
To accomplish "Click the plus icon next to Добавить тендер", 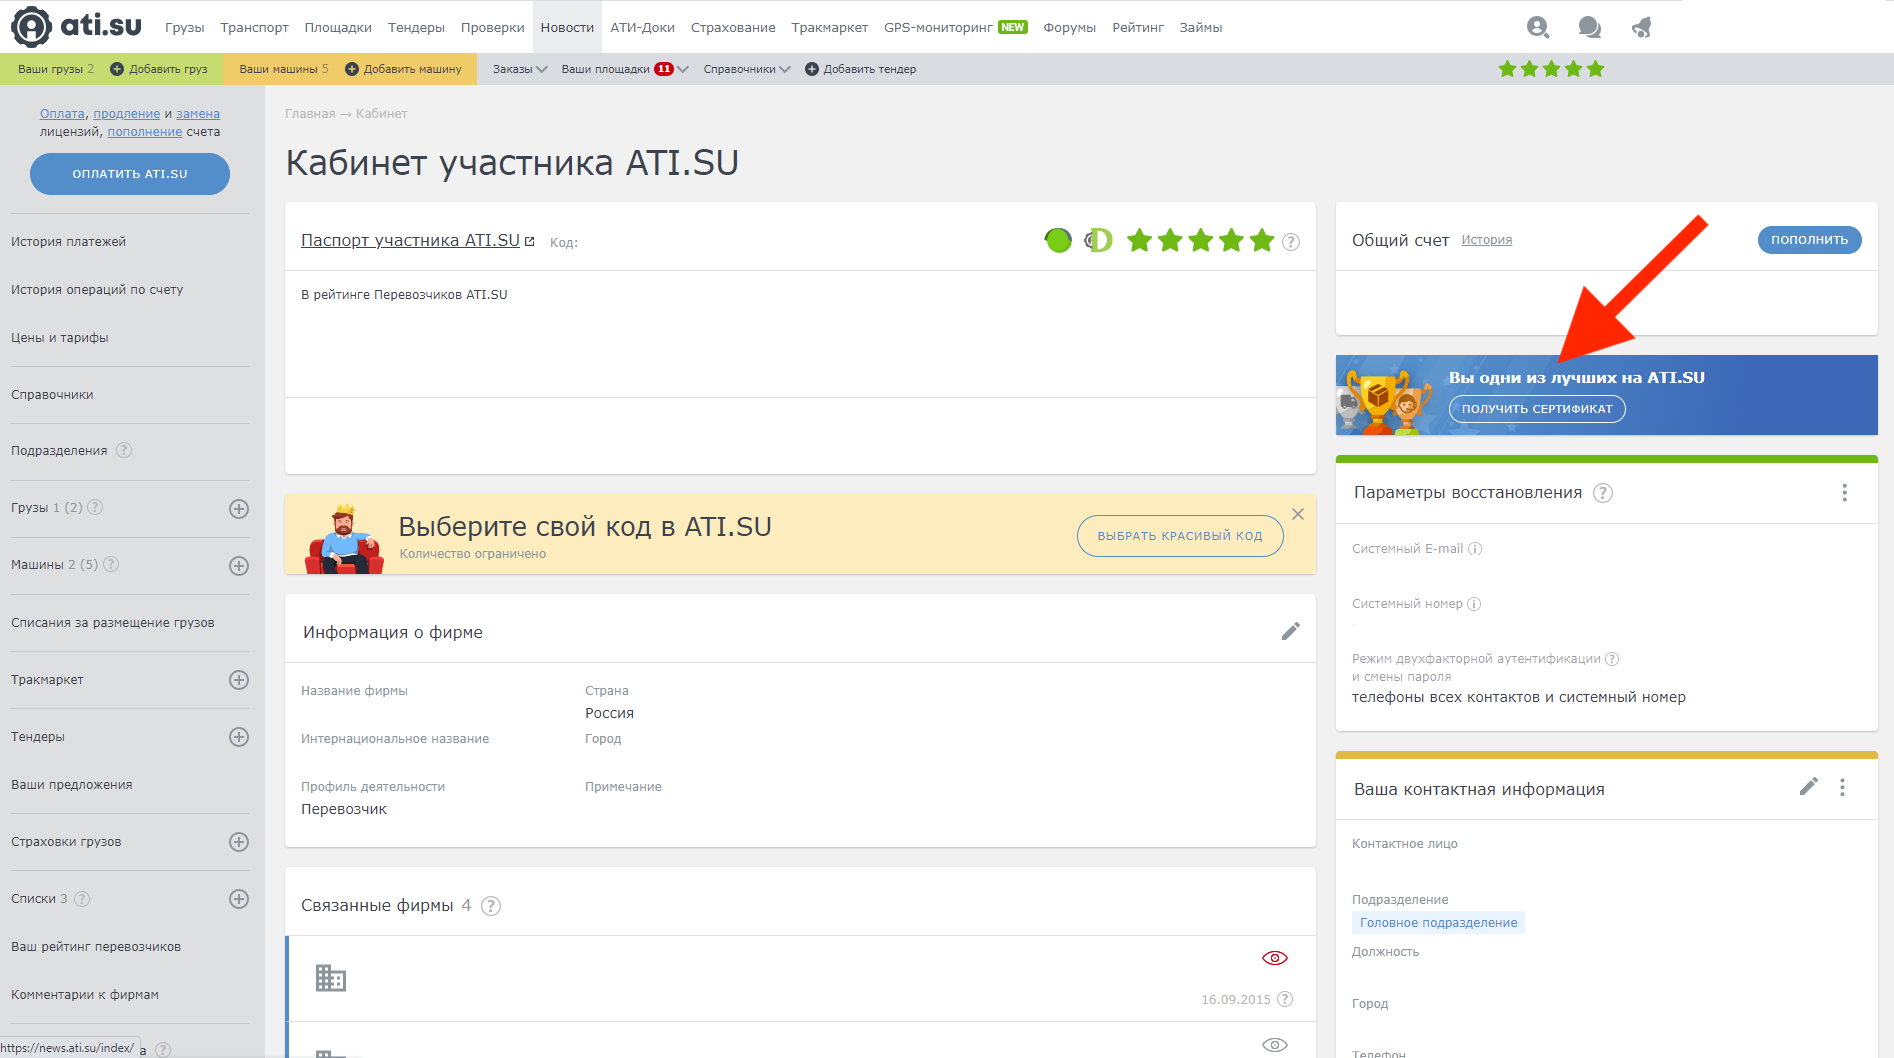I will 812,69.
